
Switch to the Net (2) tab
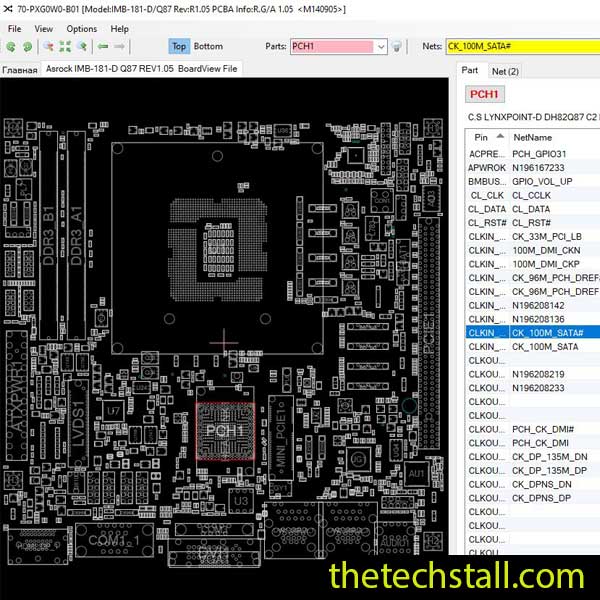[x=505, y=71]
